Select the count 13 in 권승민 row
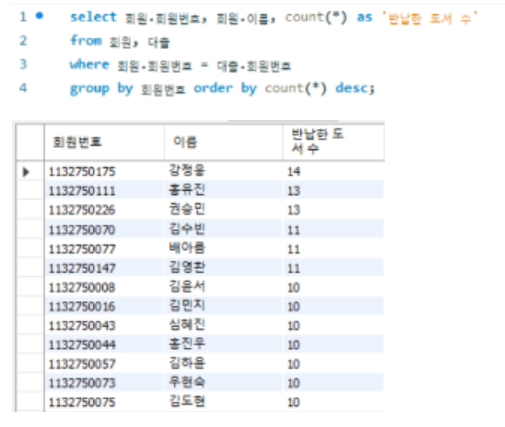Viewport: 505px width, 427px height. (334, 210)
